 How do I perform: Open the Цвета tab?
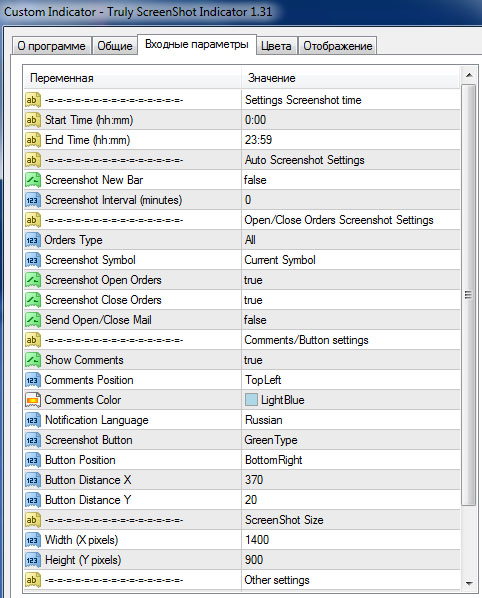click(276, 46)
